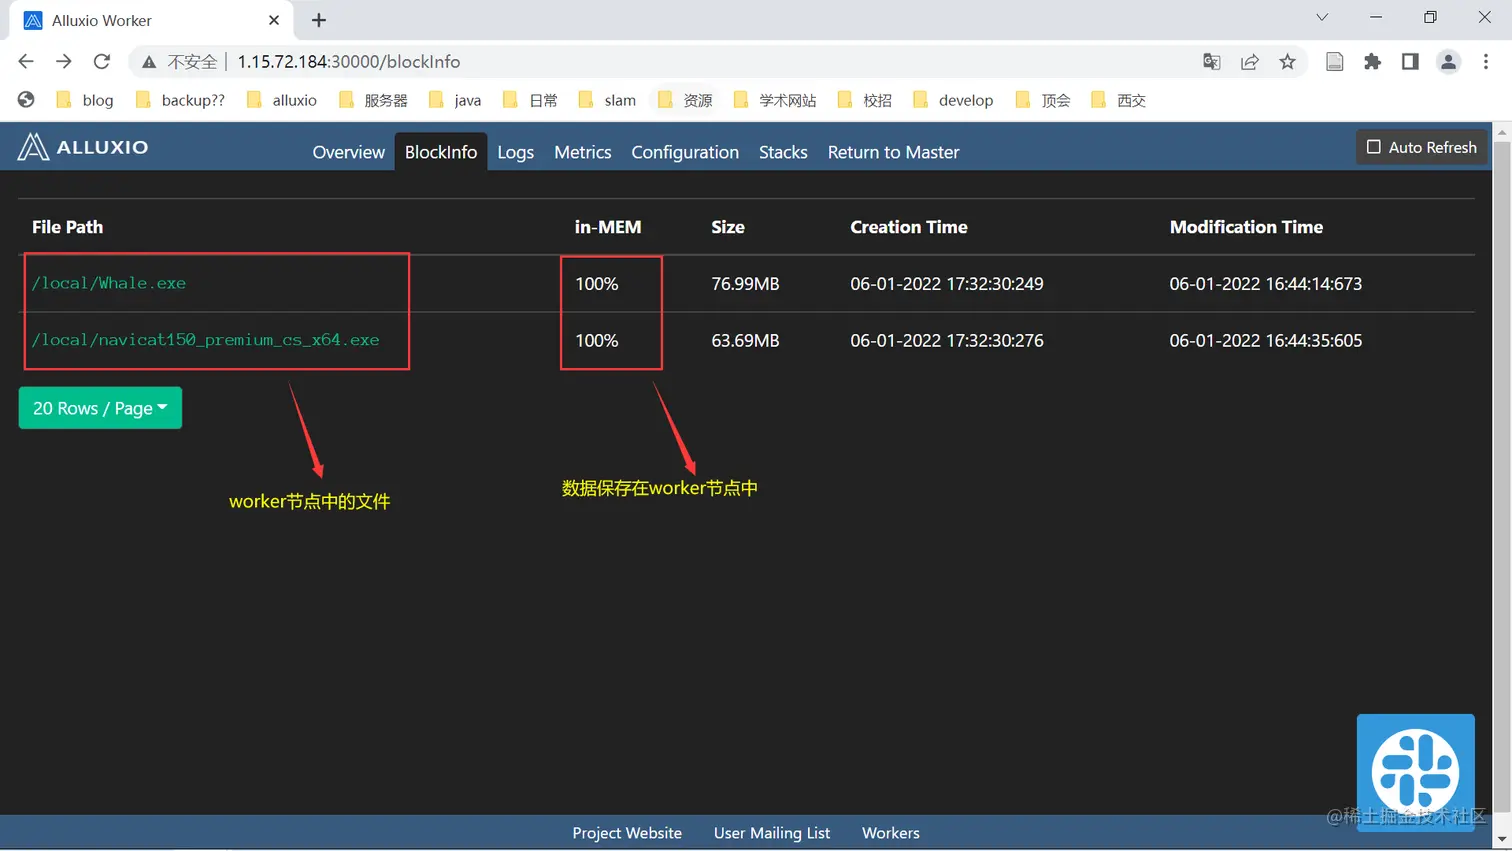The width and height of the screenshot is (1512, 851).
Task: Open the alluxio bookmark folder
Action: point(282,100)
